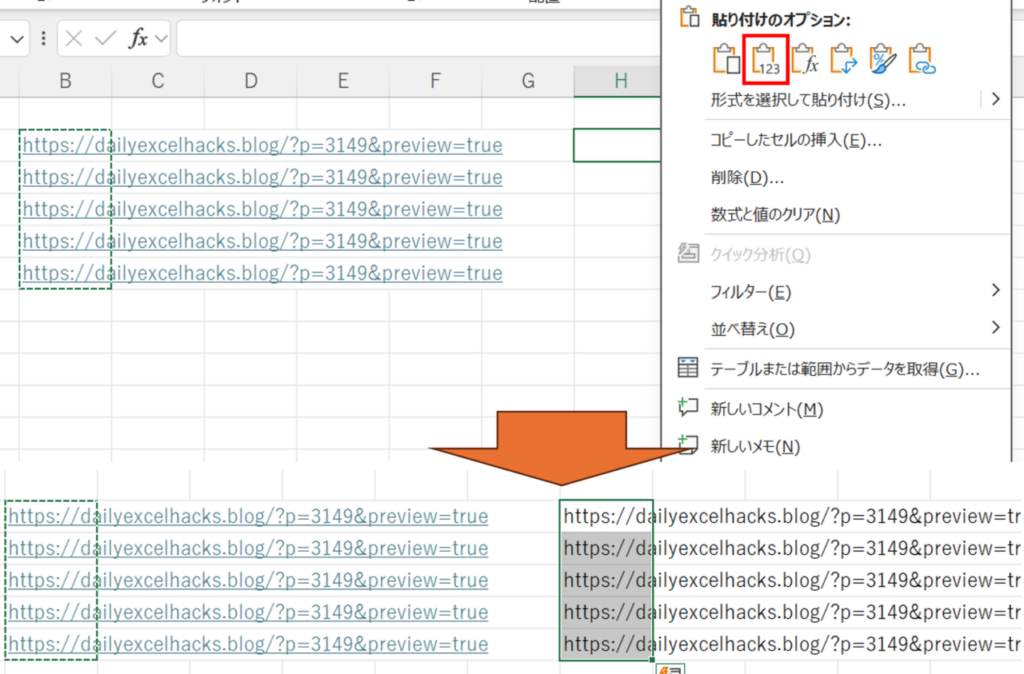Open the Name Box dropdown arrow
Image resolution: width=1024 pixels, height=674 pixels.
pyautogui.click(x=18, y=39)
